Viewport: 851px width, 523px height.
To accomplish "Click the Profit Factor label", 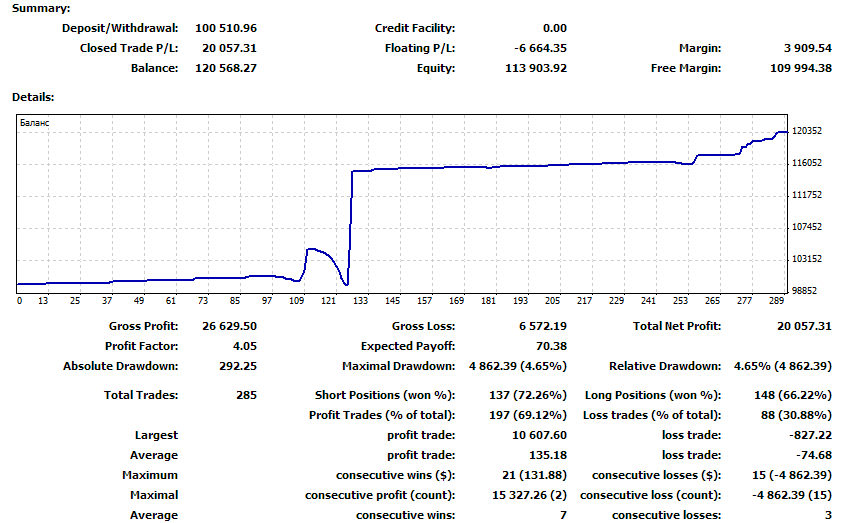I will [x=141, y=346].
